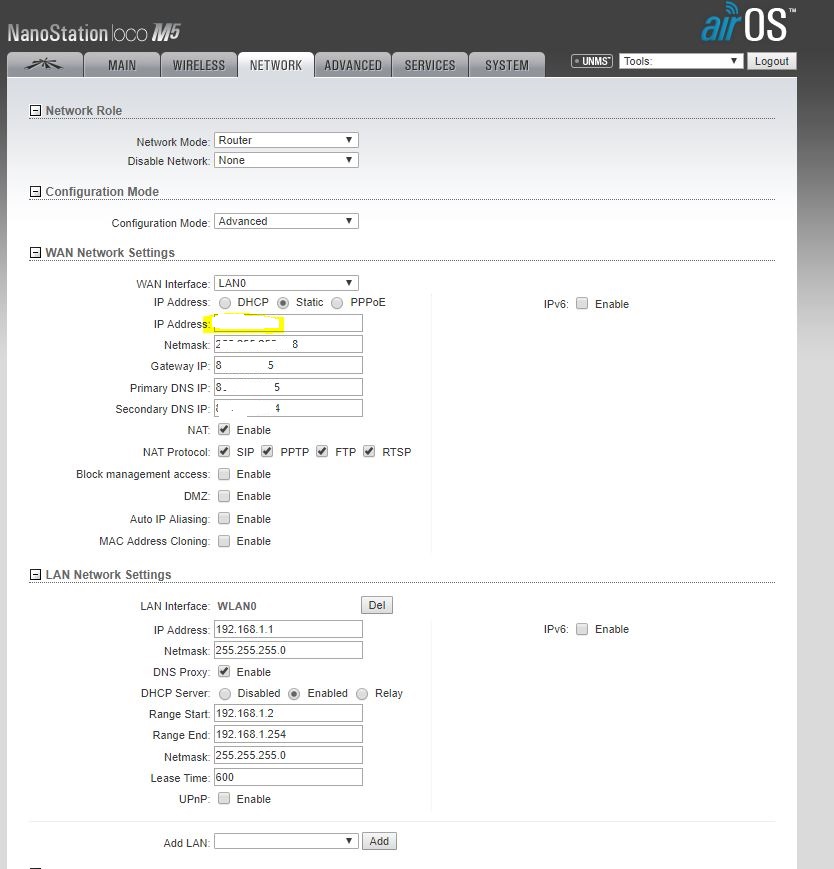834x869 pixels.
Task: Select PPPoE for WAN IP Address
Action: click(x=337, y=303)
